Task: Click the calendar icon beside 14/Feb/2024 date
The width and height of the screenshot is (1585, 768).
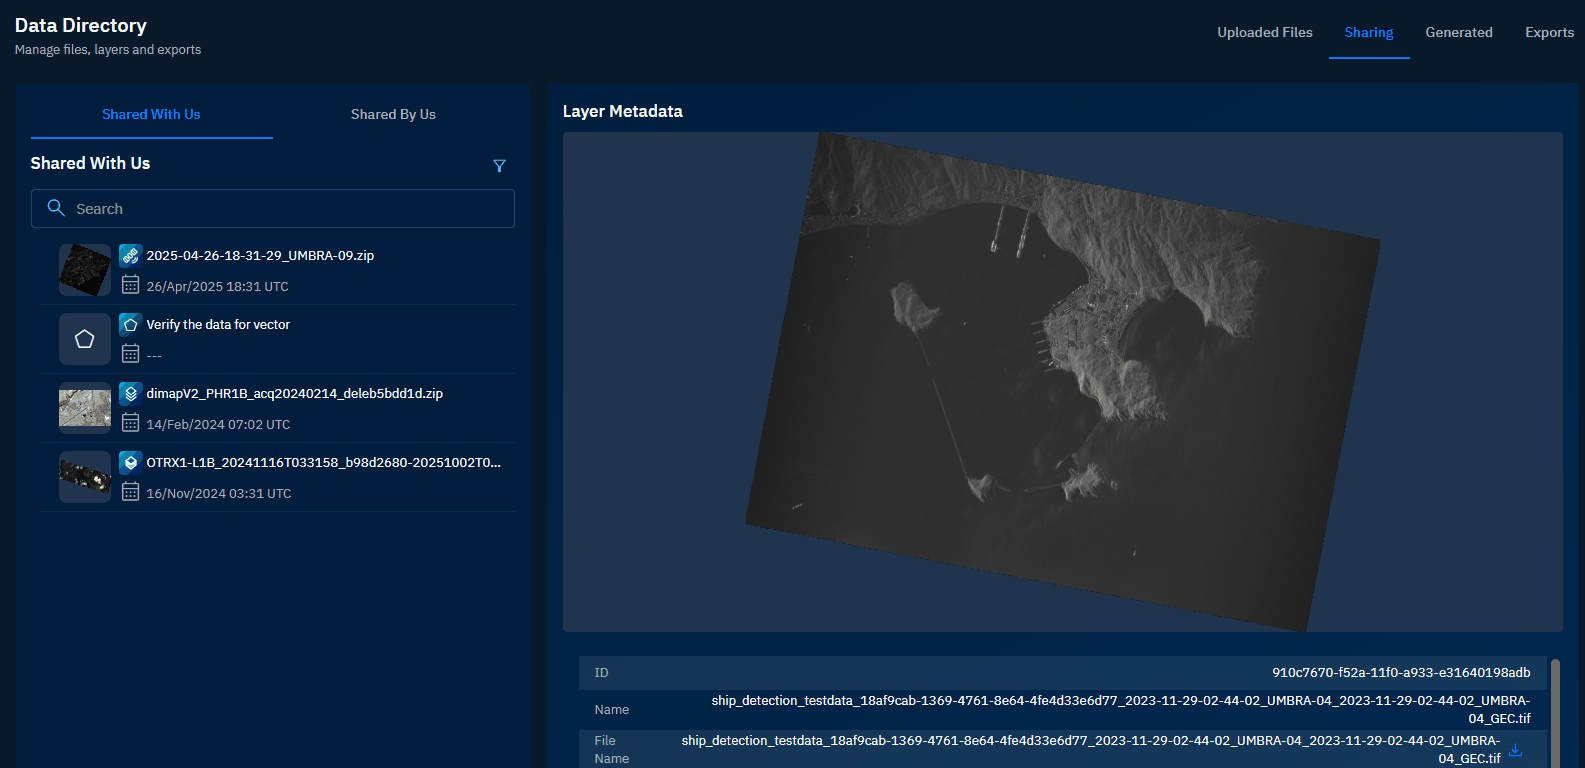Action: pyautogui.click(x=130, y=423)
